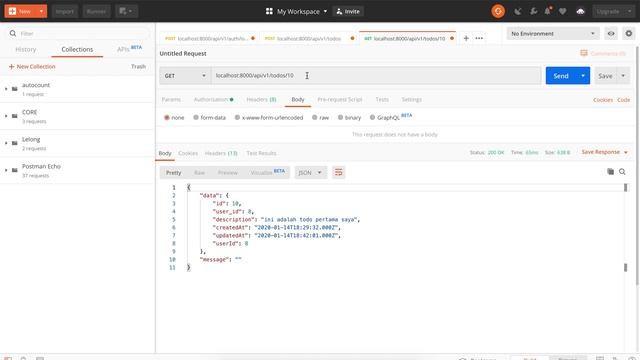Click the Runner button
The image size is (640, 360).
point(96,11)
